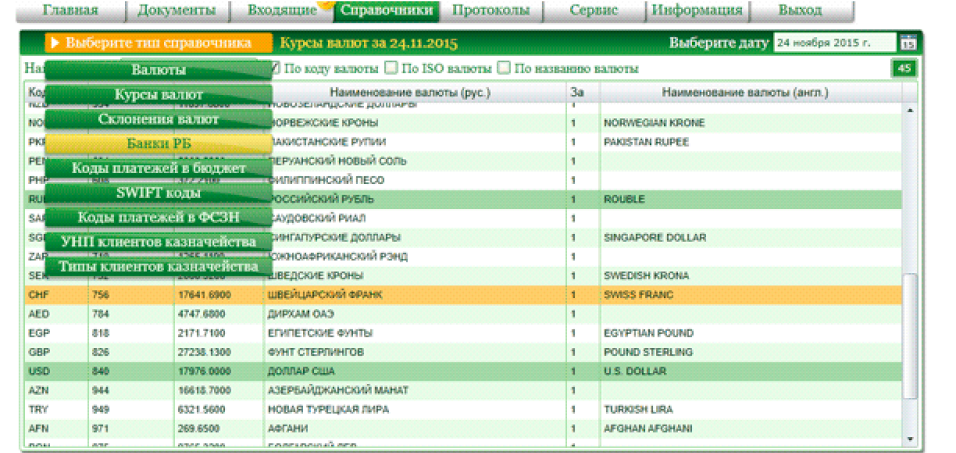Open the 'Документы' tab

click(x=176, y=11)
